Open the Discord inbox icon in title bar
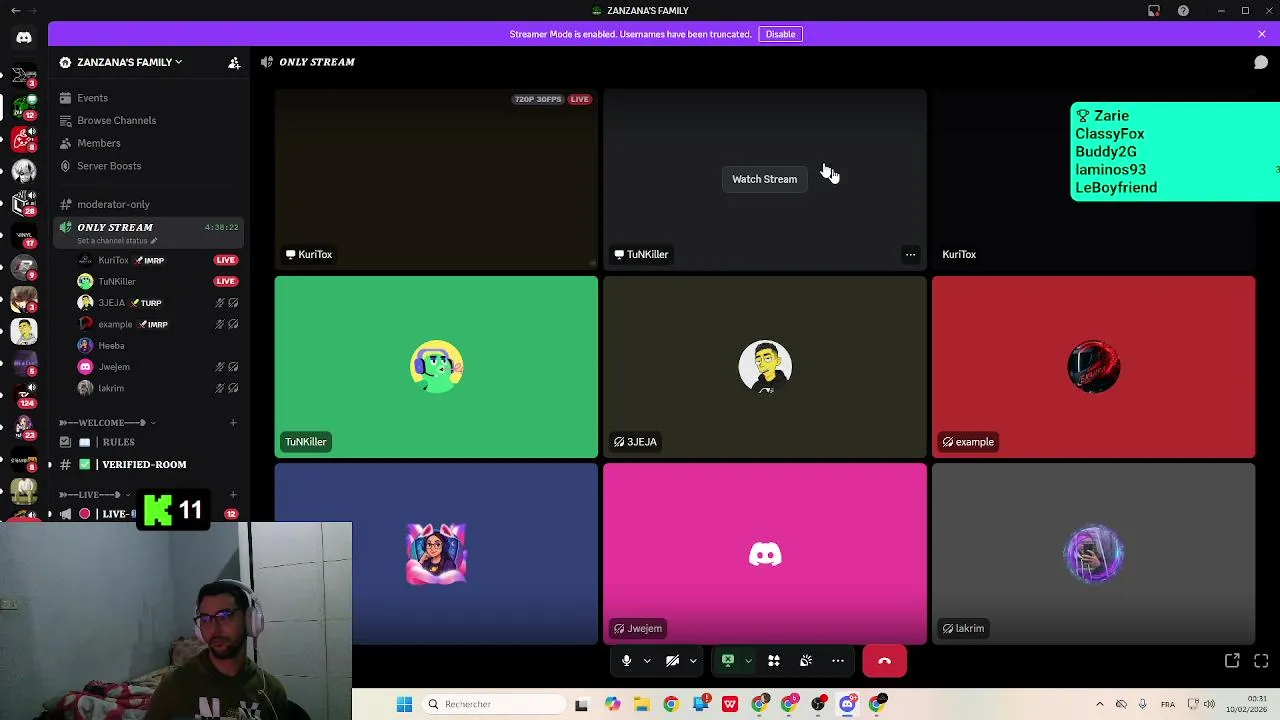This screenshot has height=720, width=1280. (x=1154, y=10)
